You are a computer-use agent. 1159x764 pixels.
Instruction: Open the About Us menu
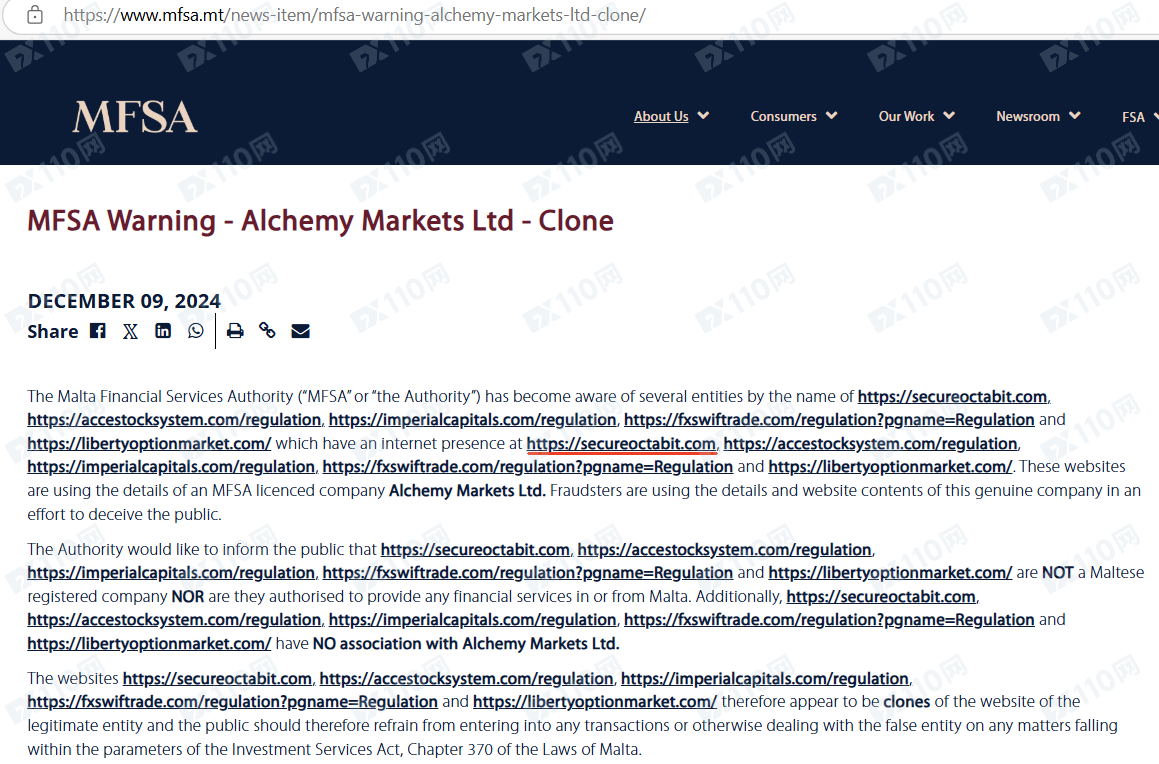tap(661, 116)
